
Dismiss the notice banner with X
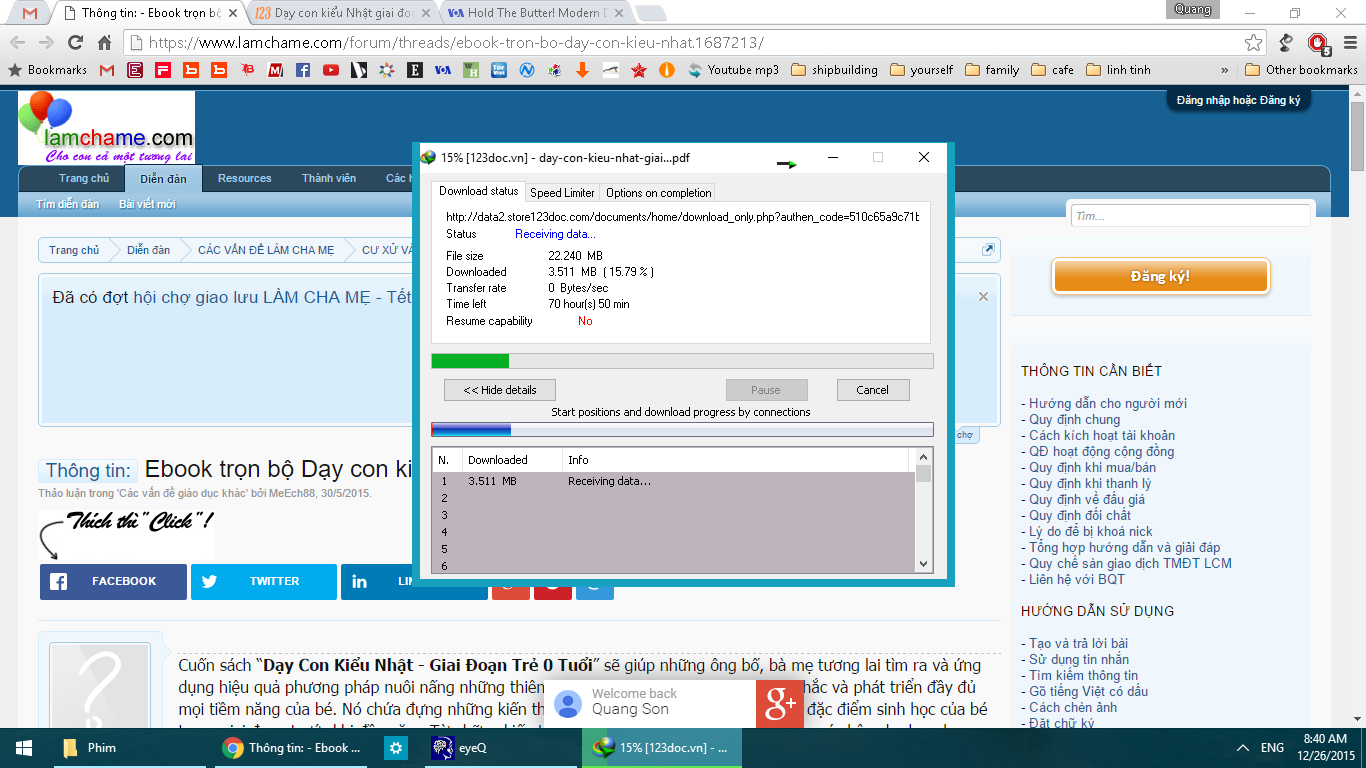point(983,297)
